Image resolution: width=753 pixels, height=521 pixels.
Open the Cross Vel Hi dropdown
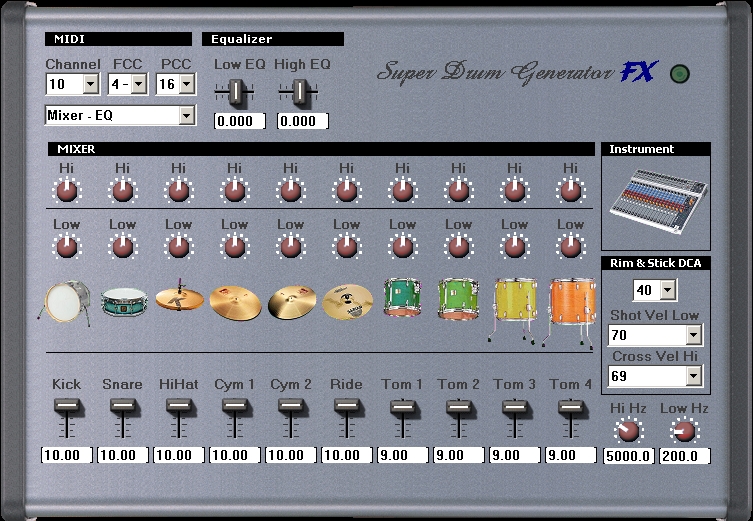click(x=693, y=376)
